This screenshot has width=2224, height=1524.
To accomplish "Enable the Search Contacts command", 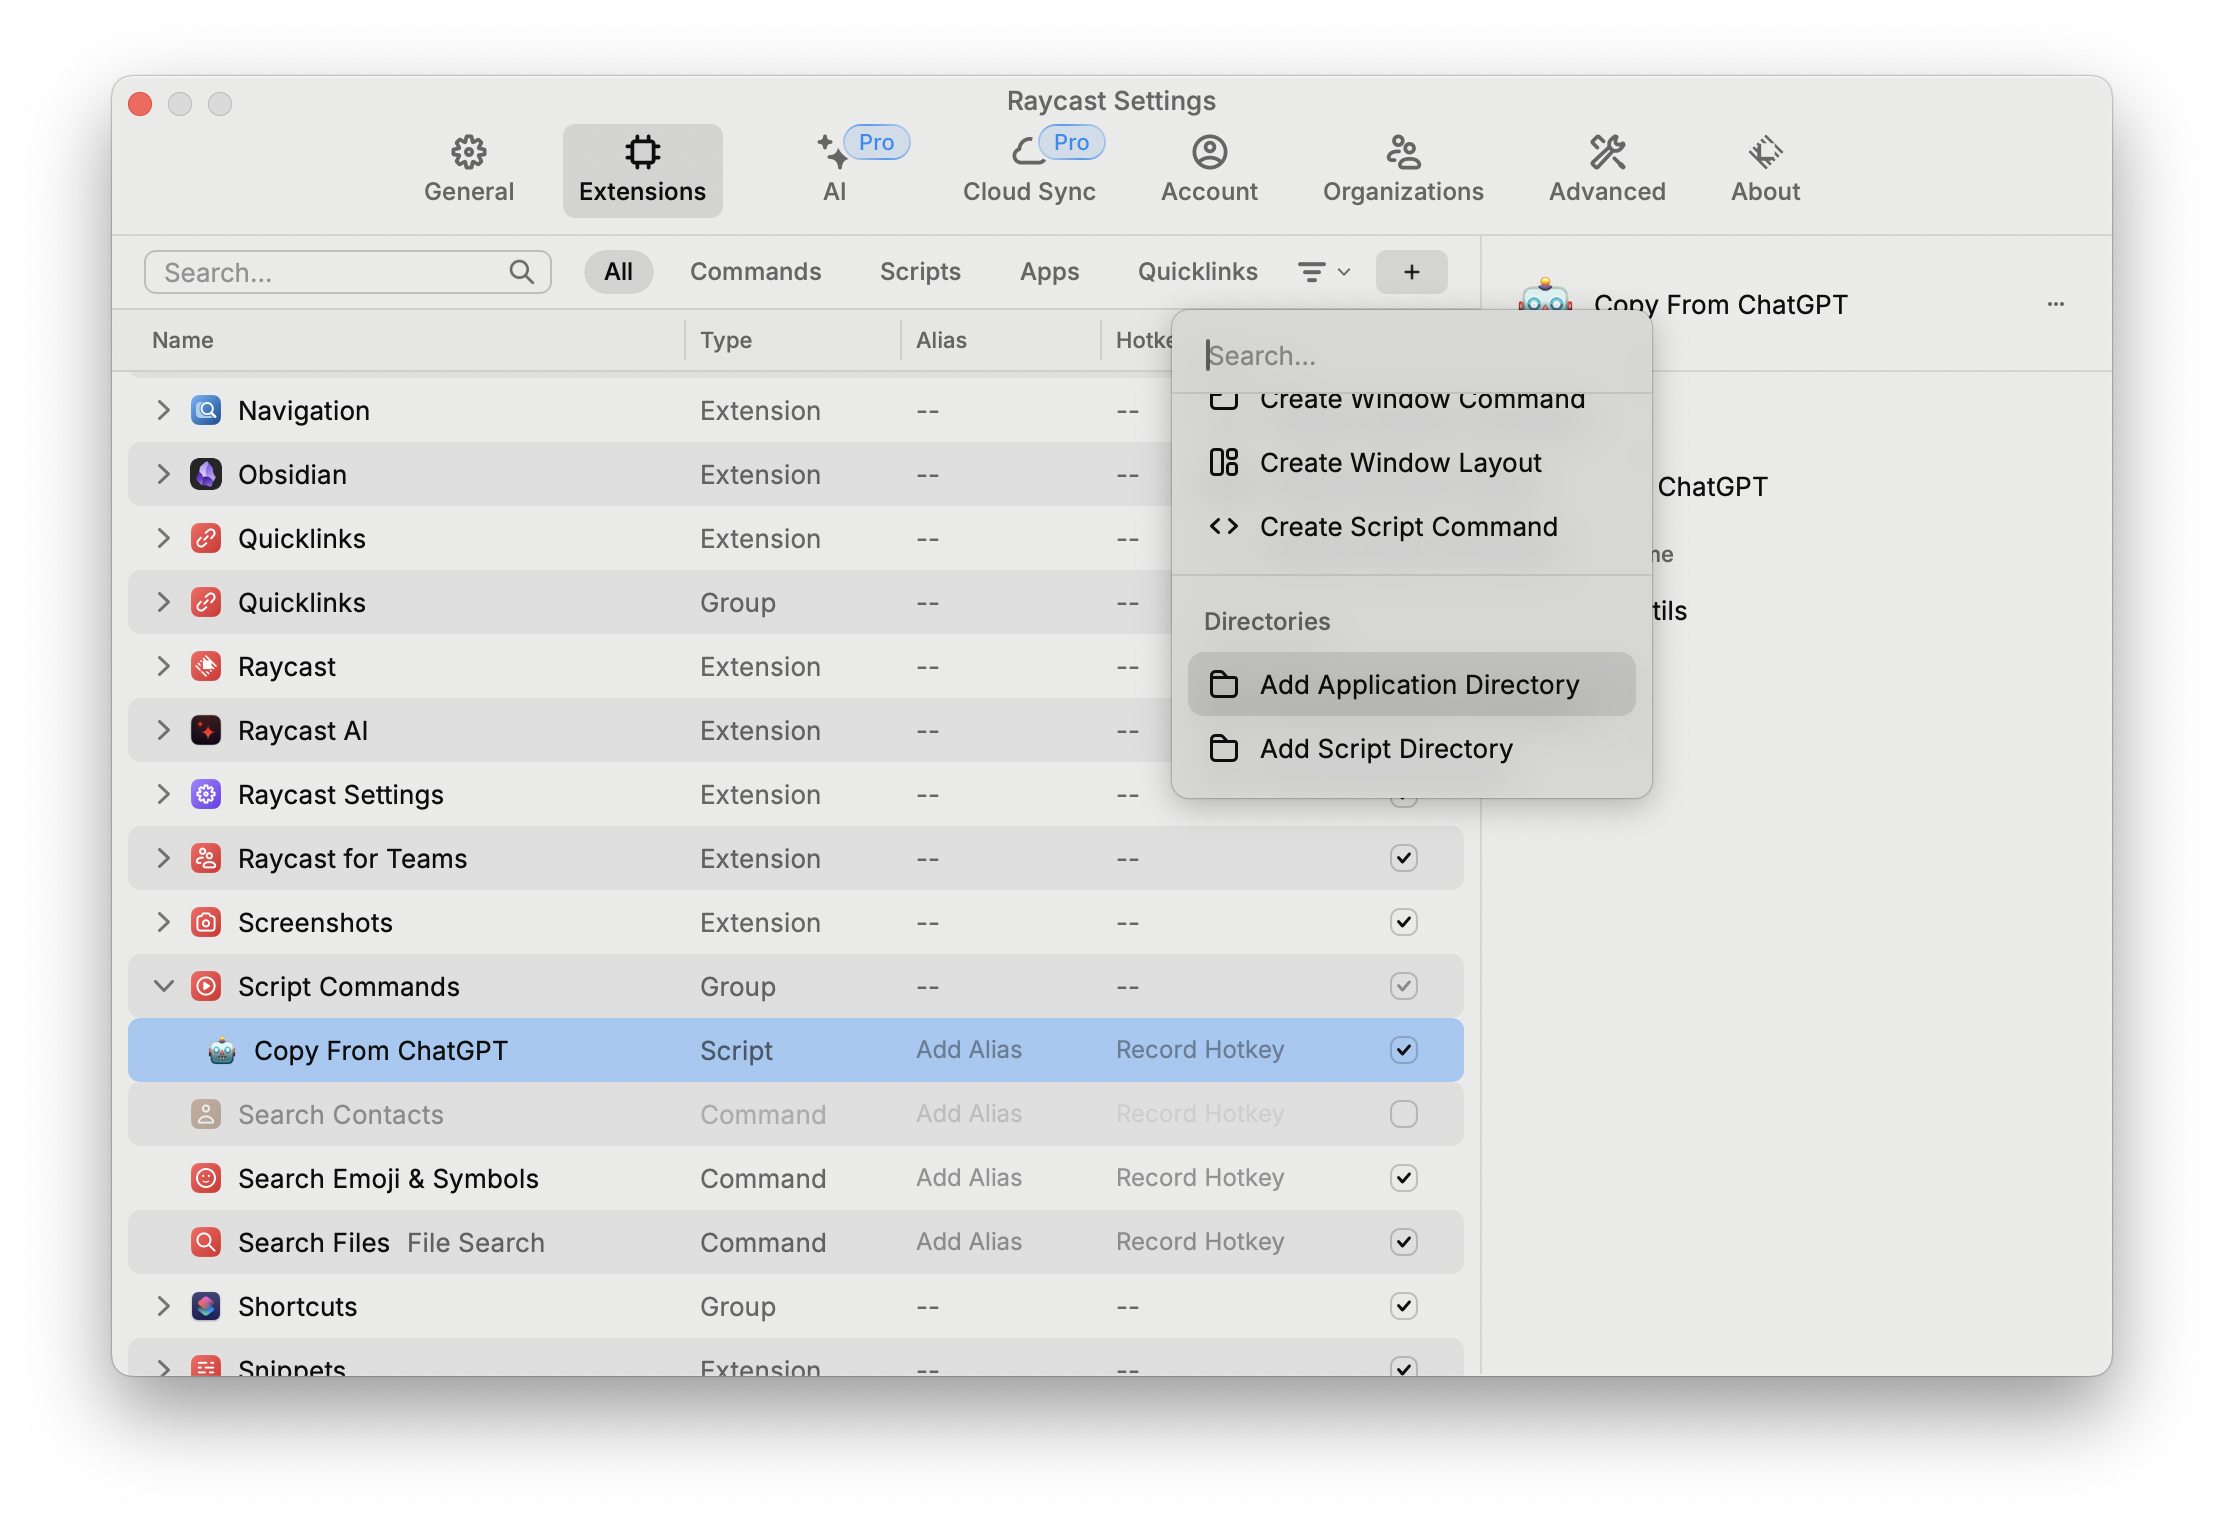I will pyautogui.click(x=1404, y=1115).
